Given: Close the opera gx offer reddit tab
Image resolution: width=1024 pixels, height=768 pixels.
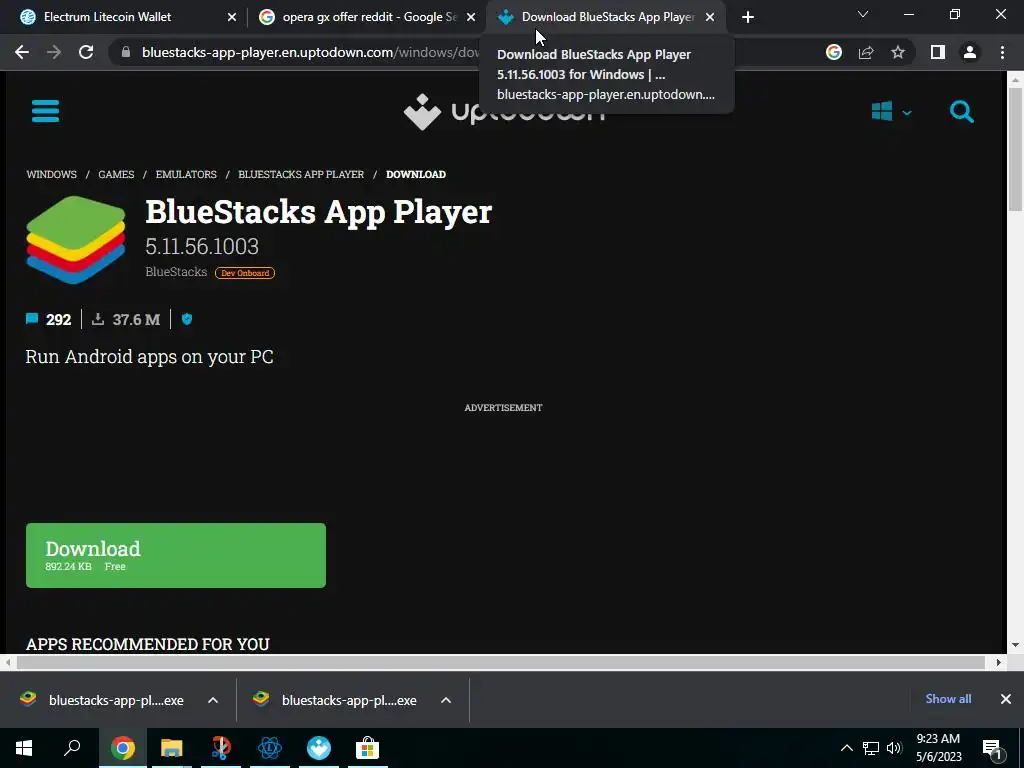Looking at the screenshot, I should [x=471, y=18].
